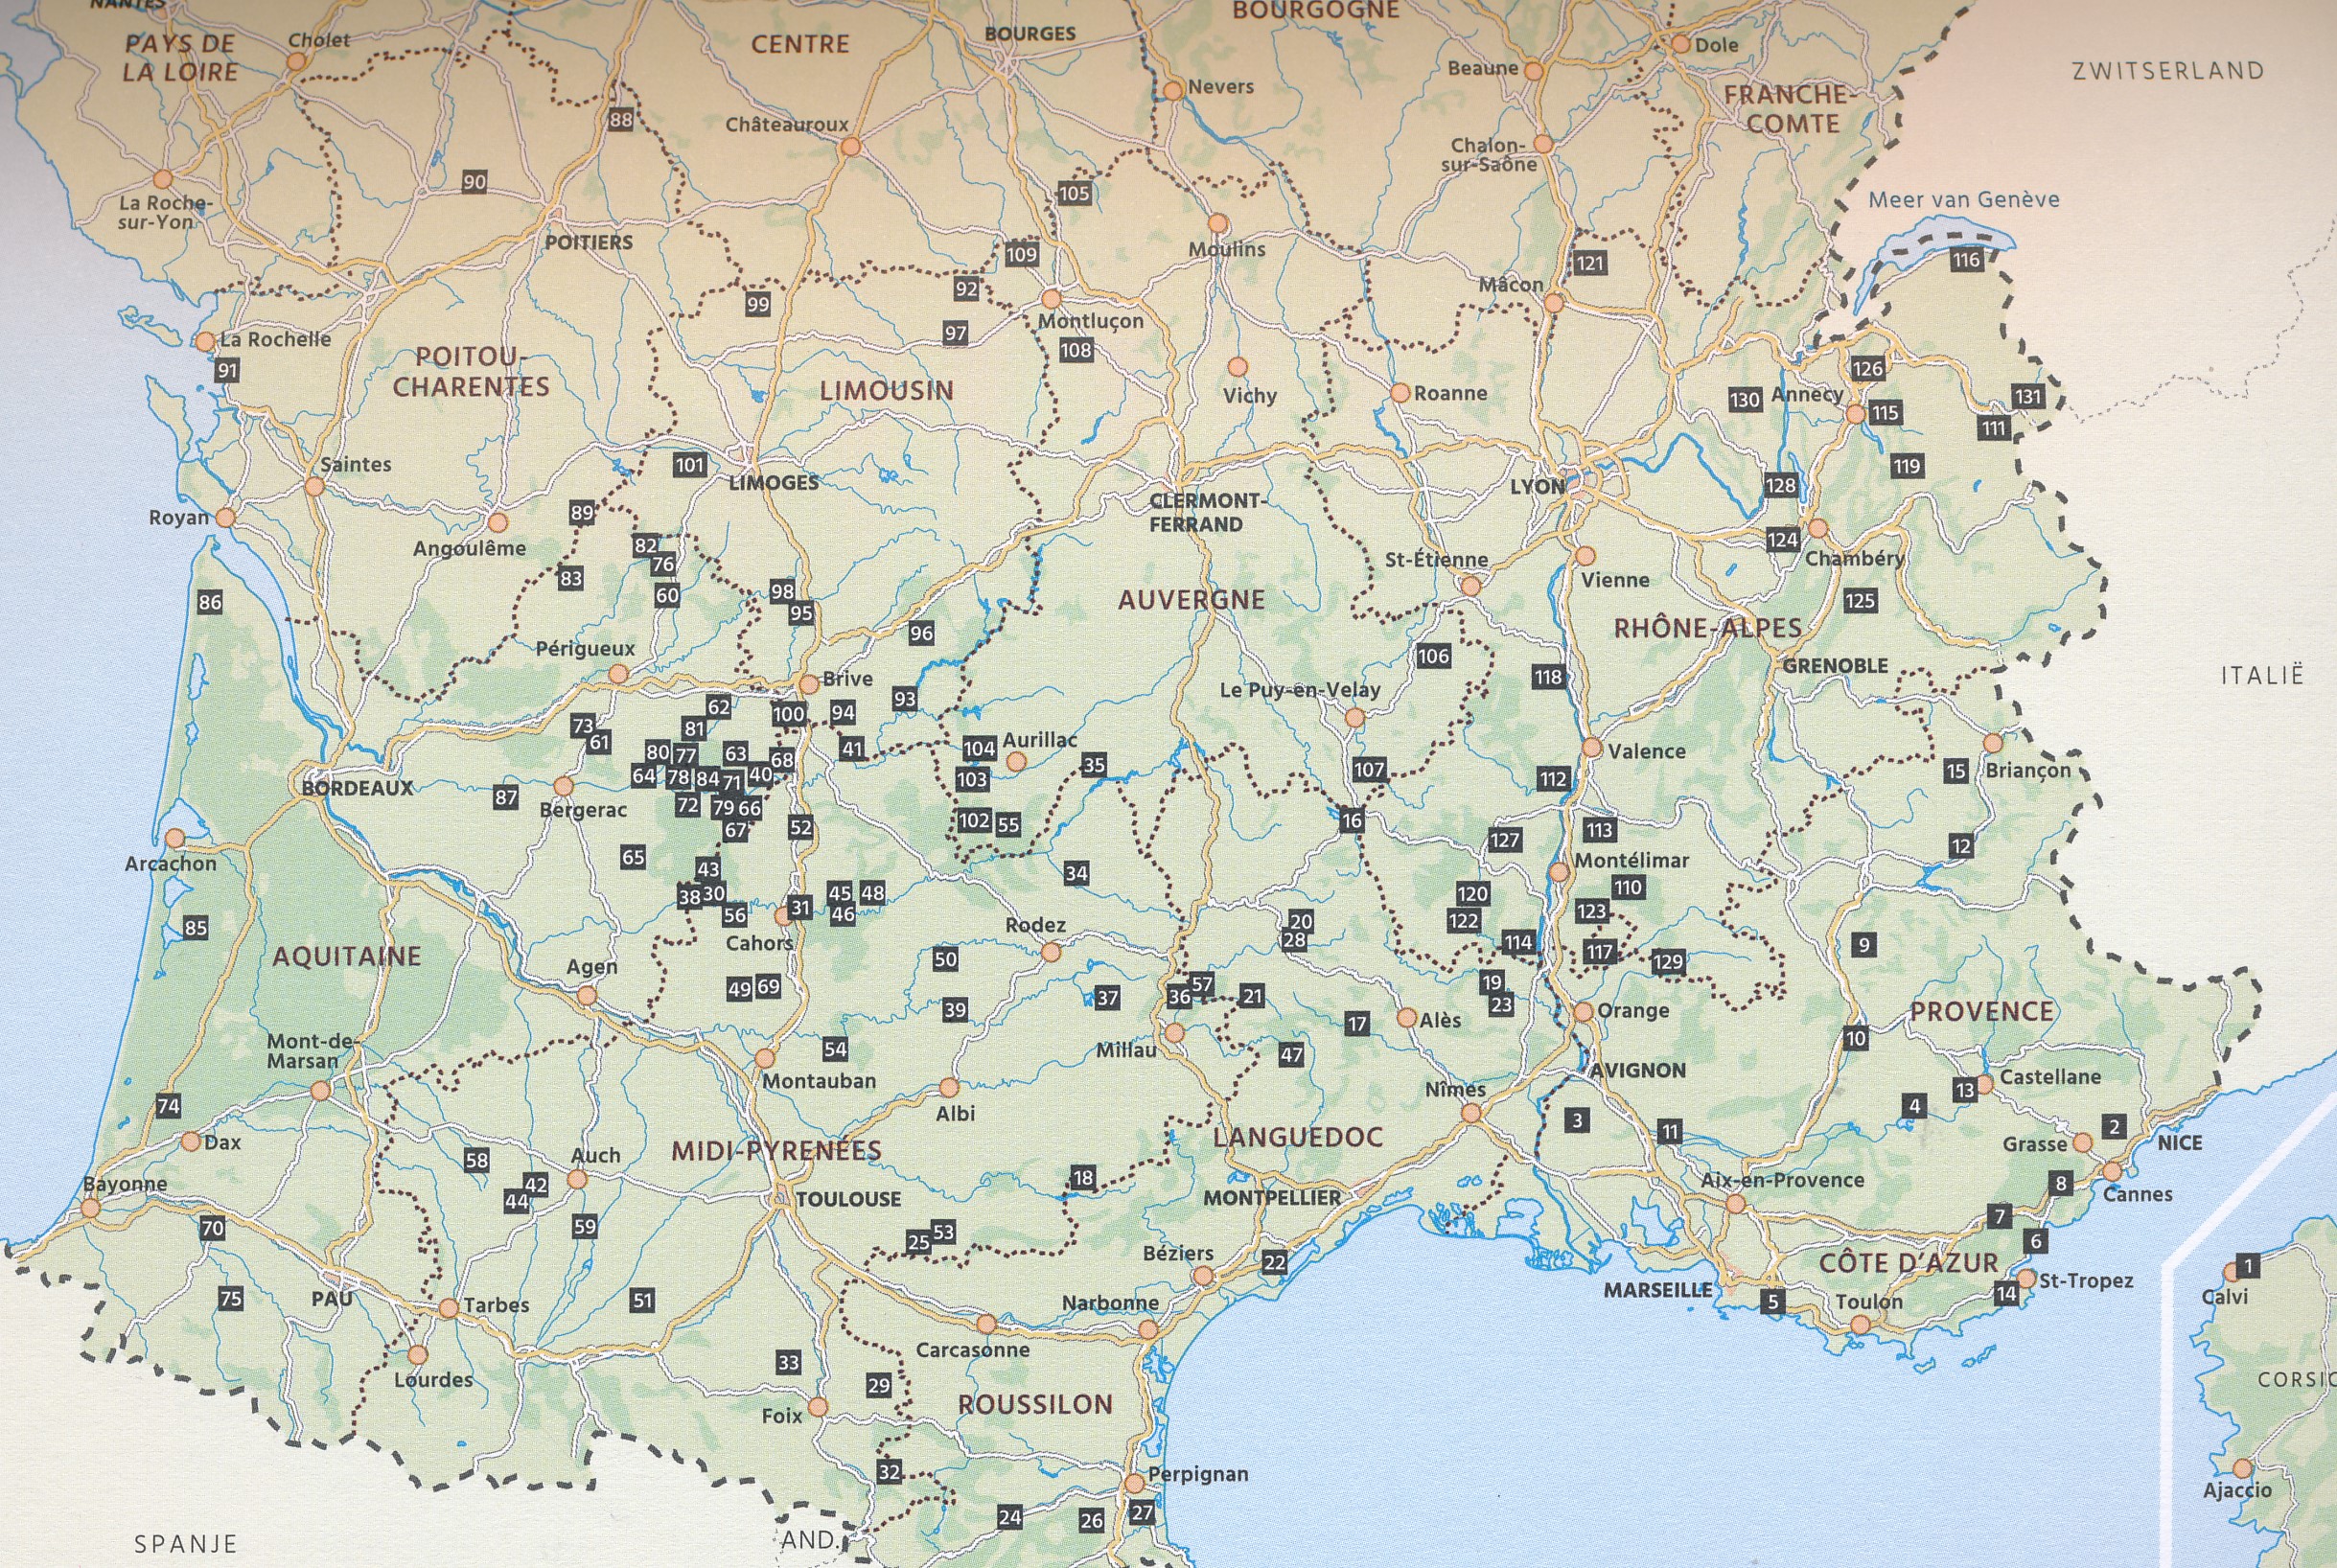
Task: Select marker 116 on Meer van Genève
Action: 1965,260
